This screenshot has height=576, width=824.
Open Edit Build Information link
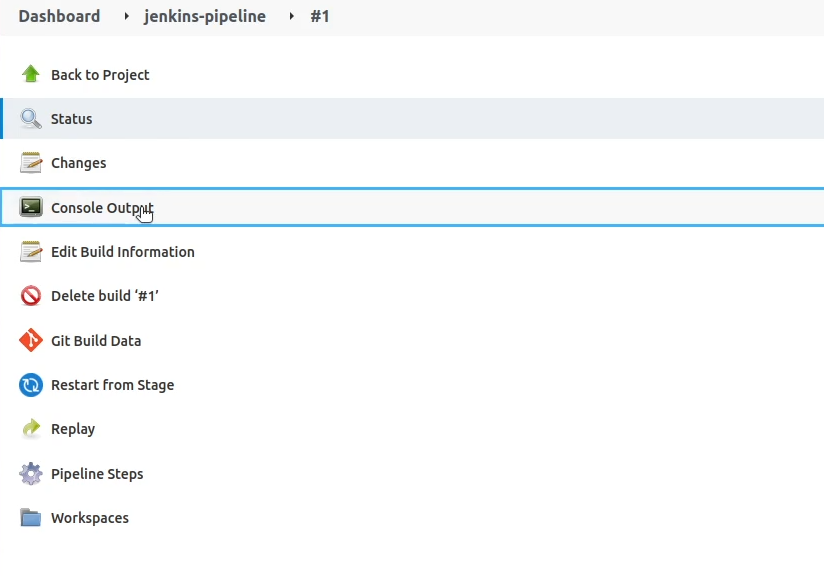pos(122,252)
